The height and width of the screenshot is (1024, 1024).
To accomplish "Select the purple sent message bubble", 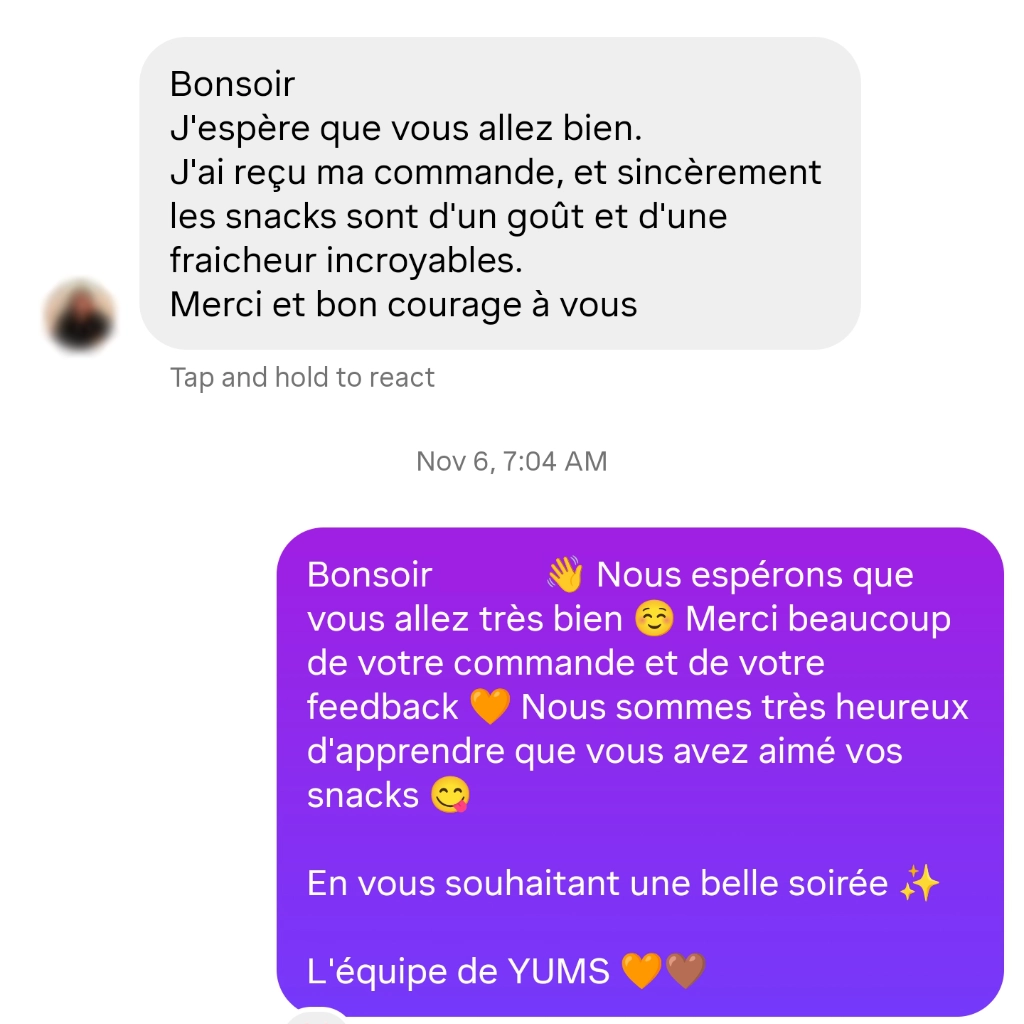I will [x=640, y=772].
